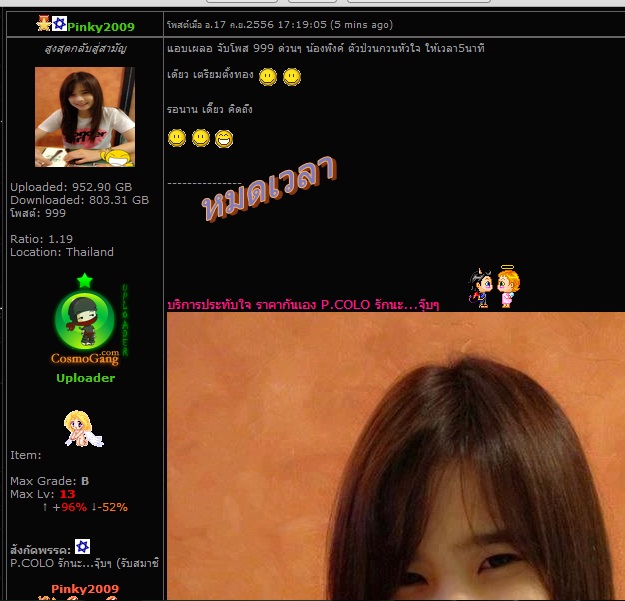Click the first smiley after เตรียมตั้งทอง
Viewport: 625px width, 601px height.
[x=268, y=77]
